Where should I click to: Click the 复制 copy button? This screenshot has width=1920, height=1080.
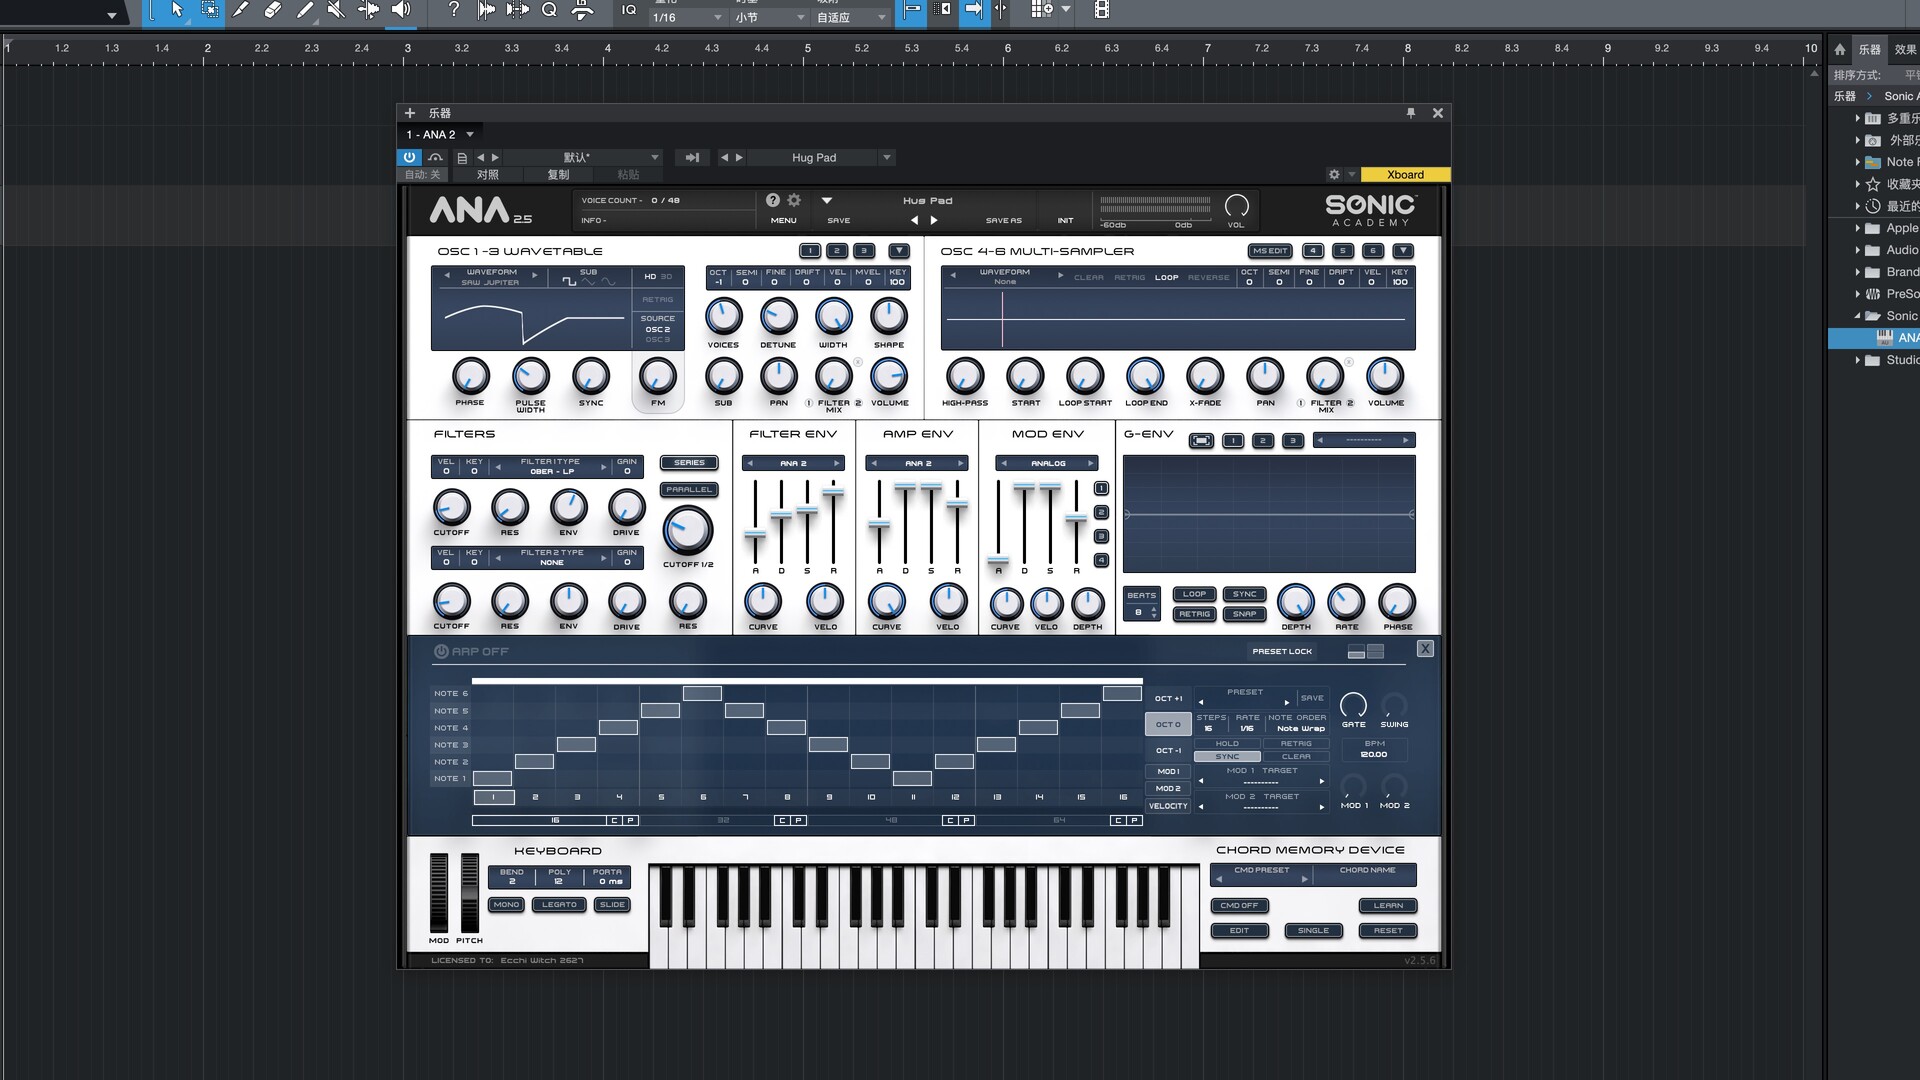(558, 174)
